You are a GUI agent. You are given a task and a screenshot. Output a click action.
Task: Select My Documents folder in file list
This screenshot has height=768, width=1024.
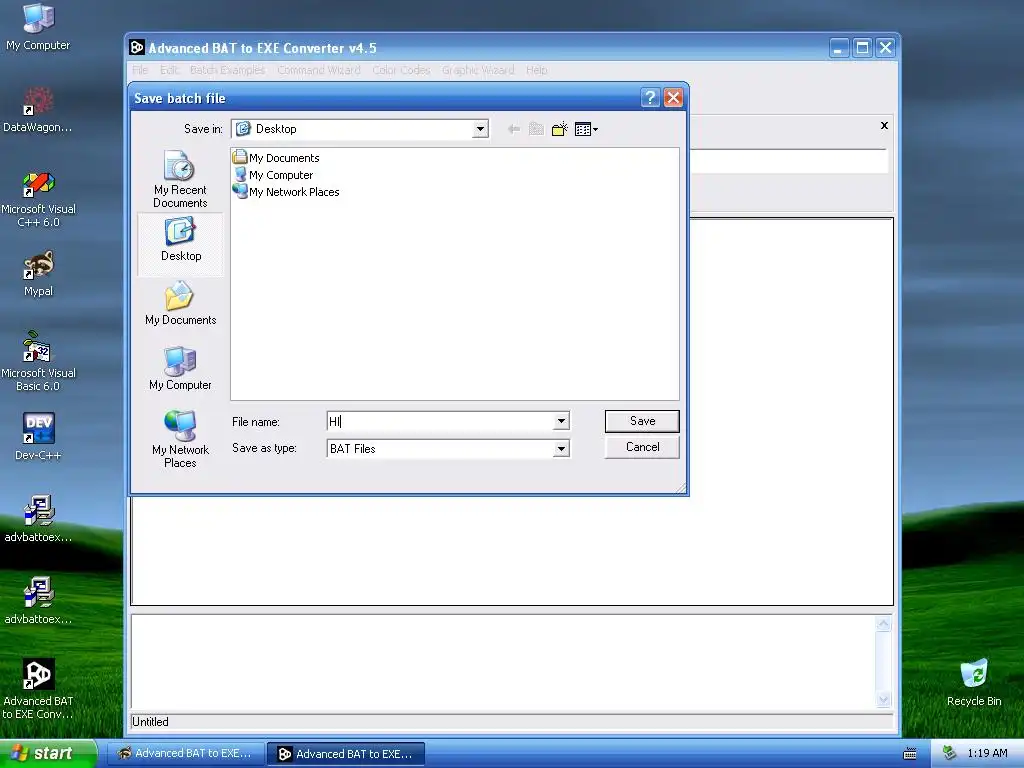(x=276, y=157)
